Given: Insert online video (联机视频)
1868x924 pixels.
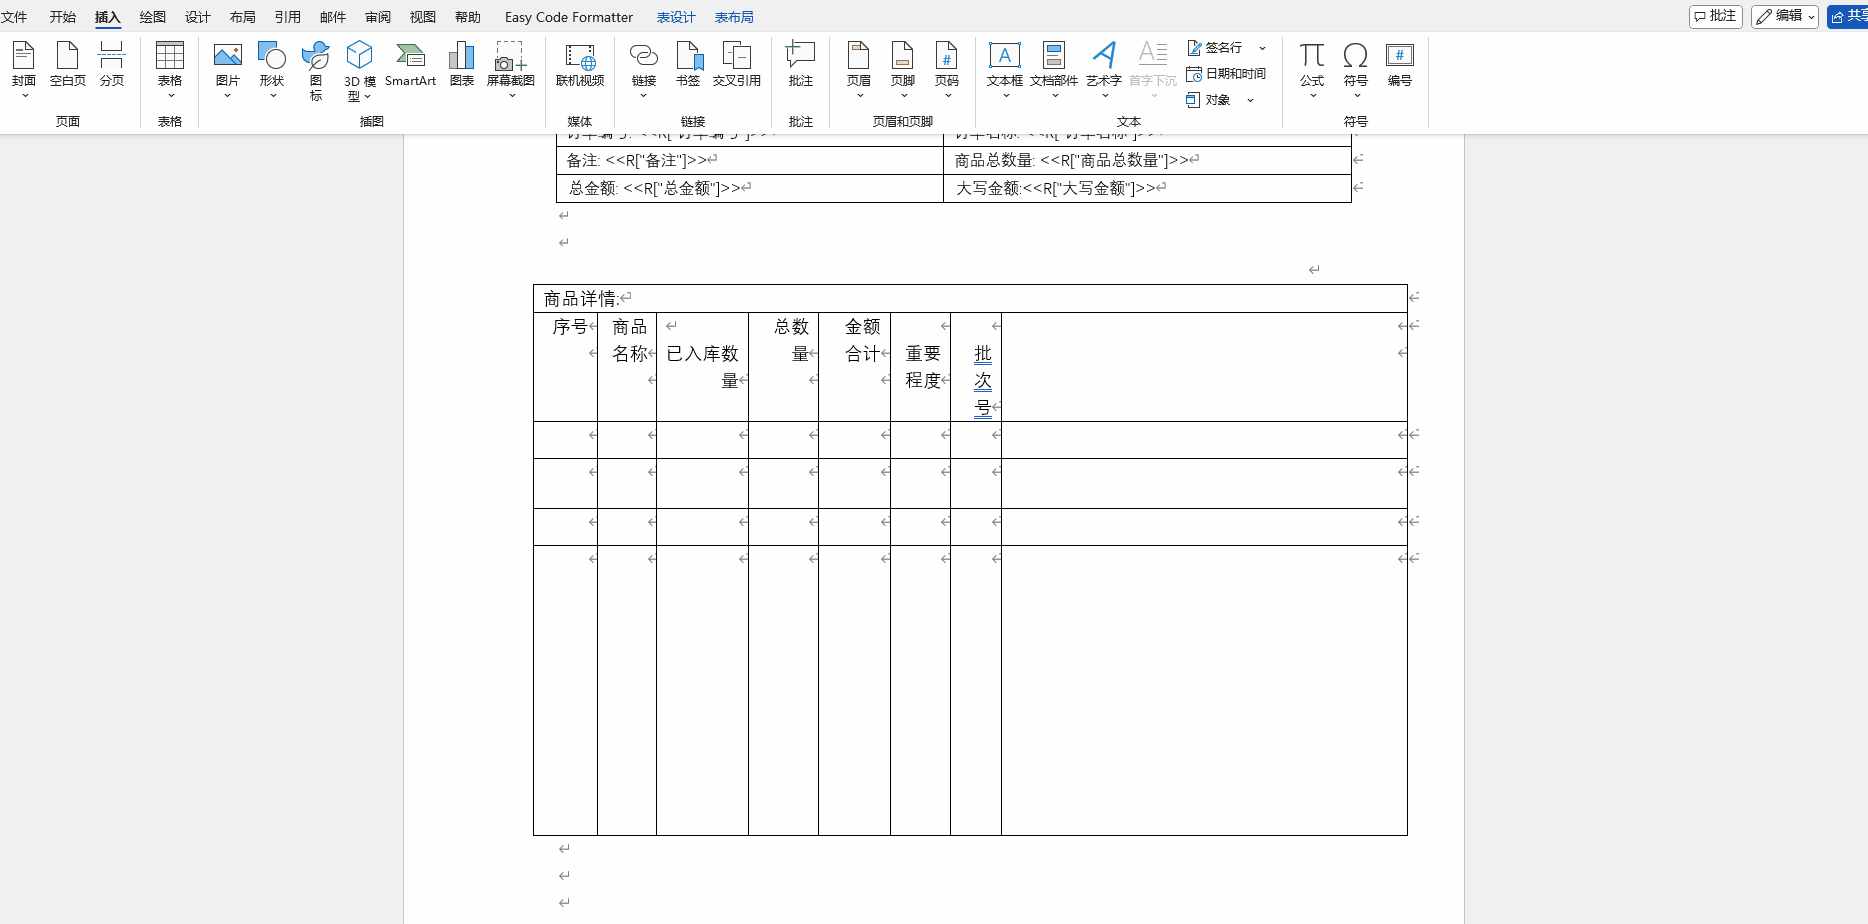Looking at the screenshot, I should pyautogui.click(x=580, y=65).
